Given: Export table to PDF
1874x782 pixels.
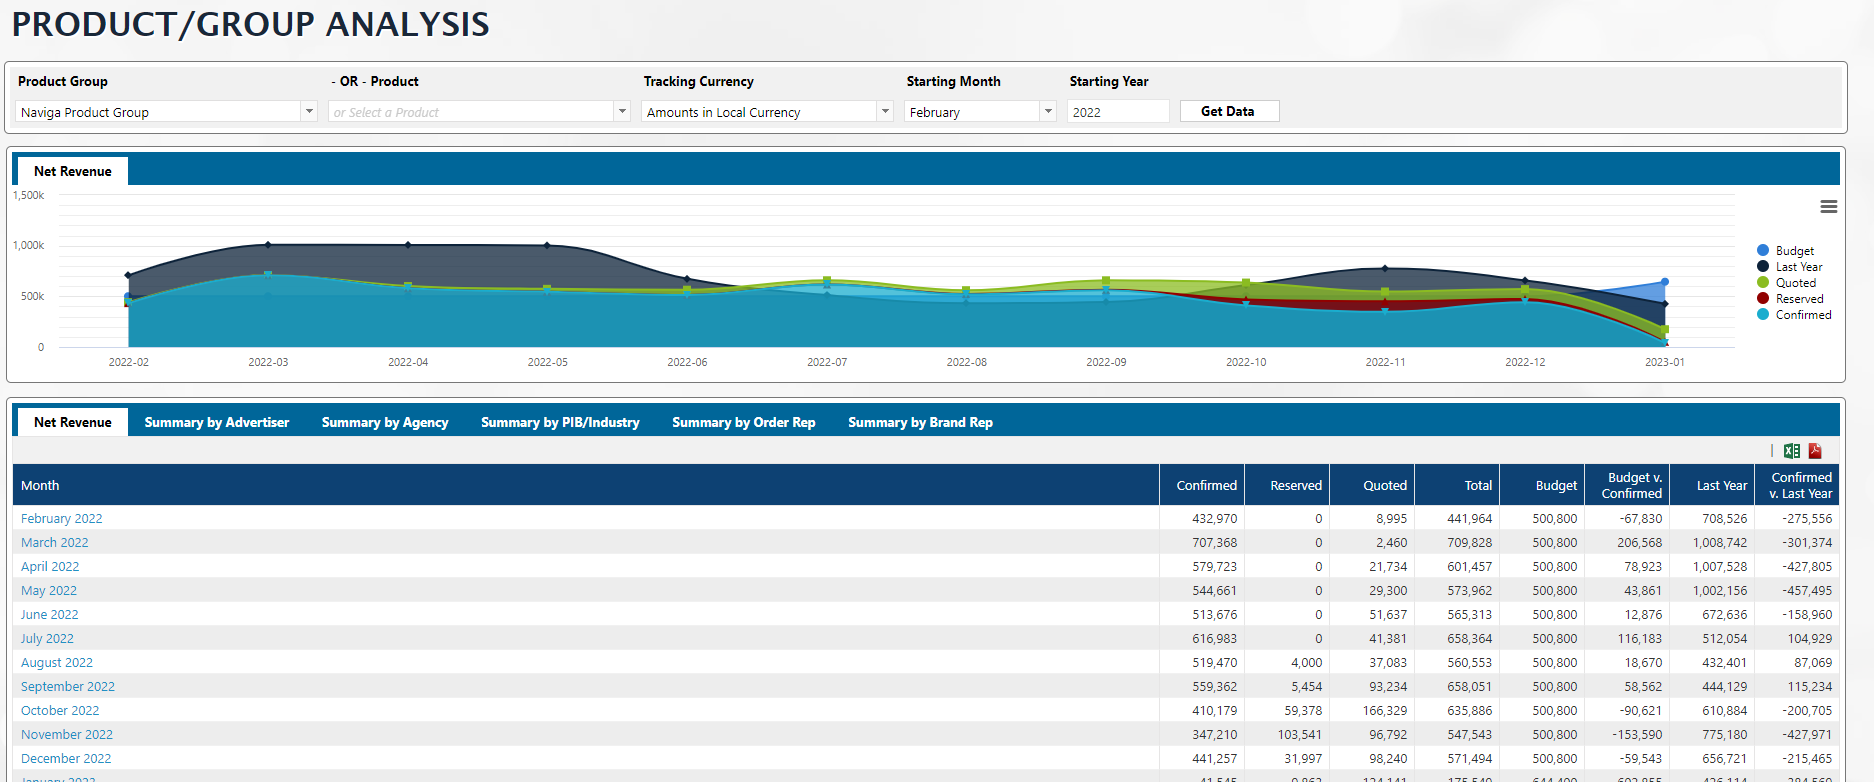Looking at the screenshot, I should [1815, 451].
